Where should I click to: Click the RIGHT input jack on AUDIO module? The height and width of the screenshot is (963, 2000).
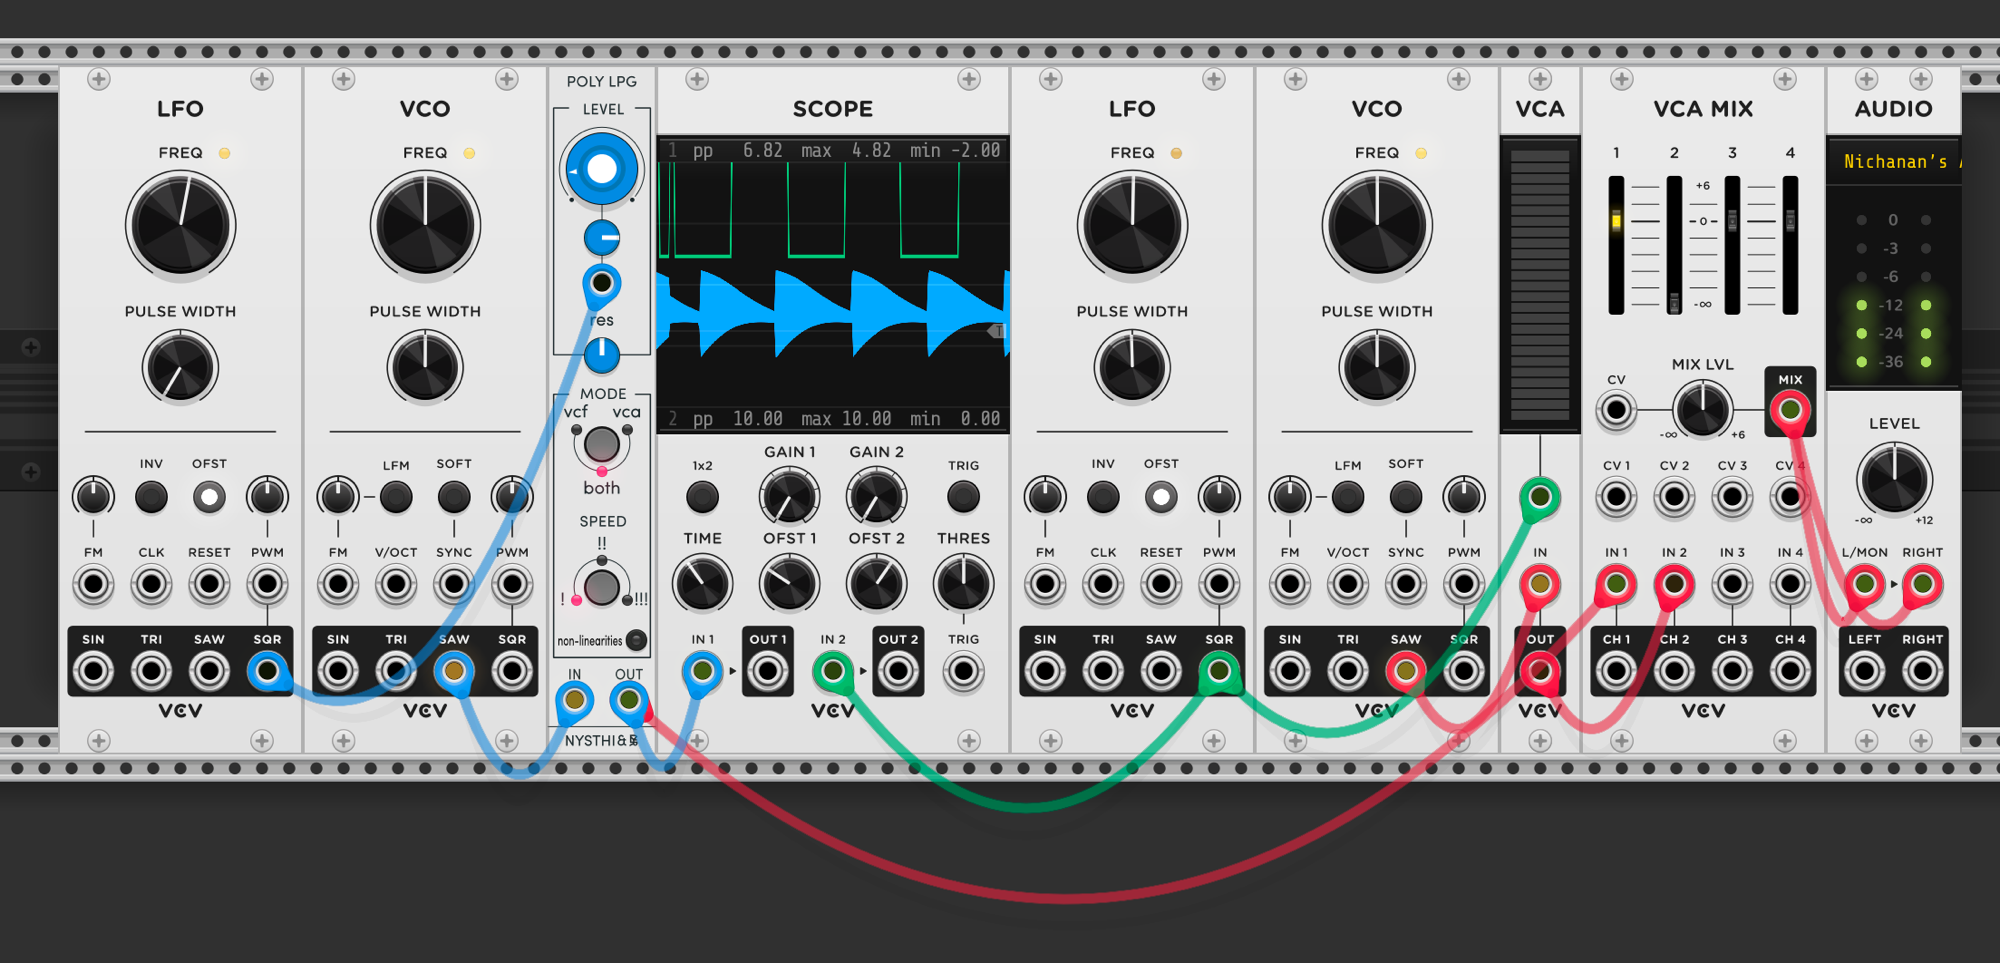[x=1922, y=584]
